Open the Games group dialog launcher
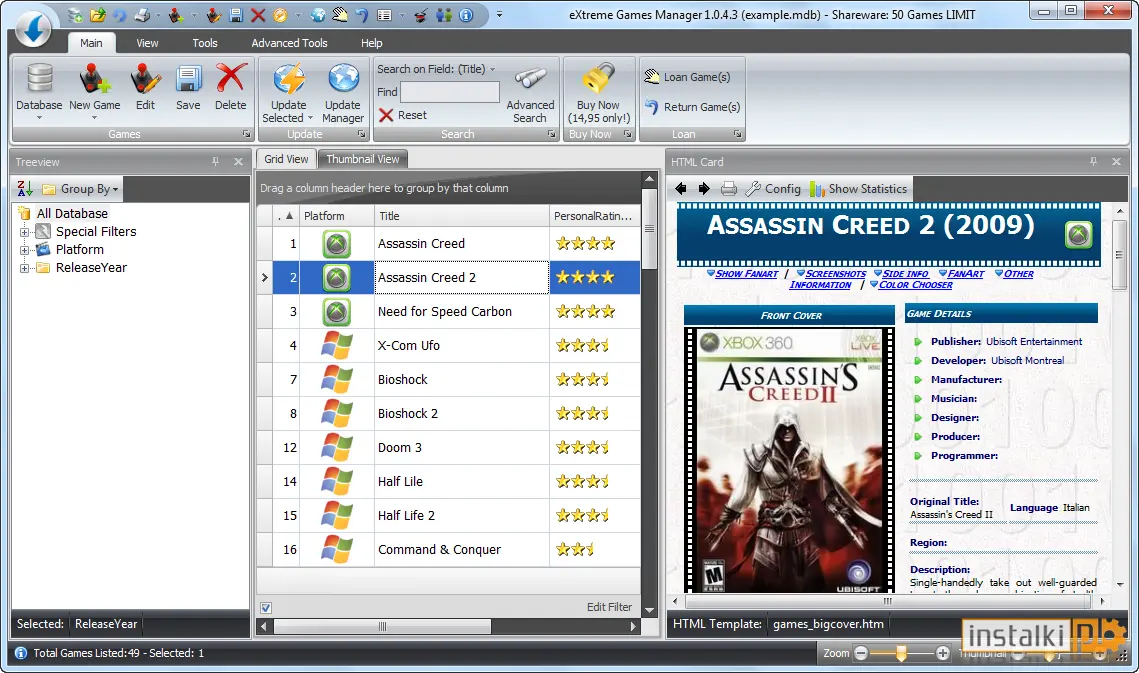The width and height of the screenshot is (1139, 673). (x=246, y=134)
